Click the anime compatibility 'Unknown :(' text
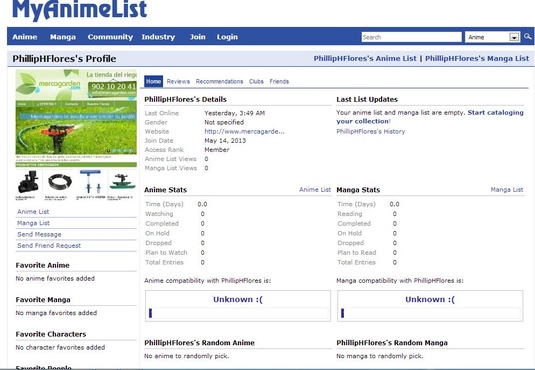 [x=238, y=299]
